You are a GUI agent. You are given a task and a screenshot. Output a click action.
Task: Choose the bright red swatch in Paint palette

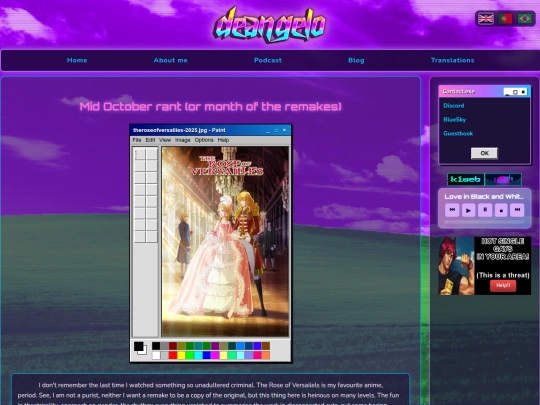point(173,355)
